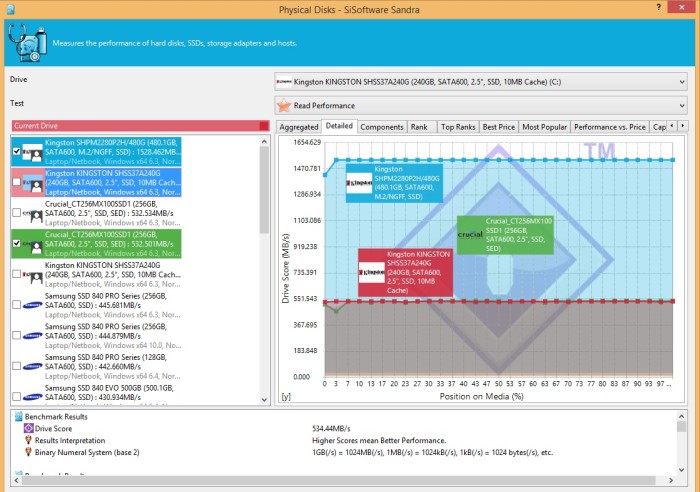Click user icon of Kingston SHPM2280P2H row
This screenshot has width=700, height=492.
(x=36, y=155)
